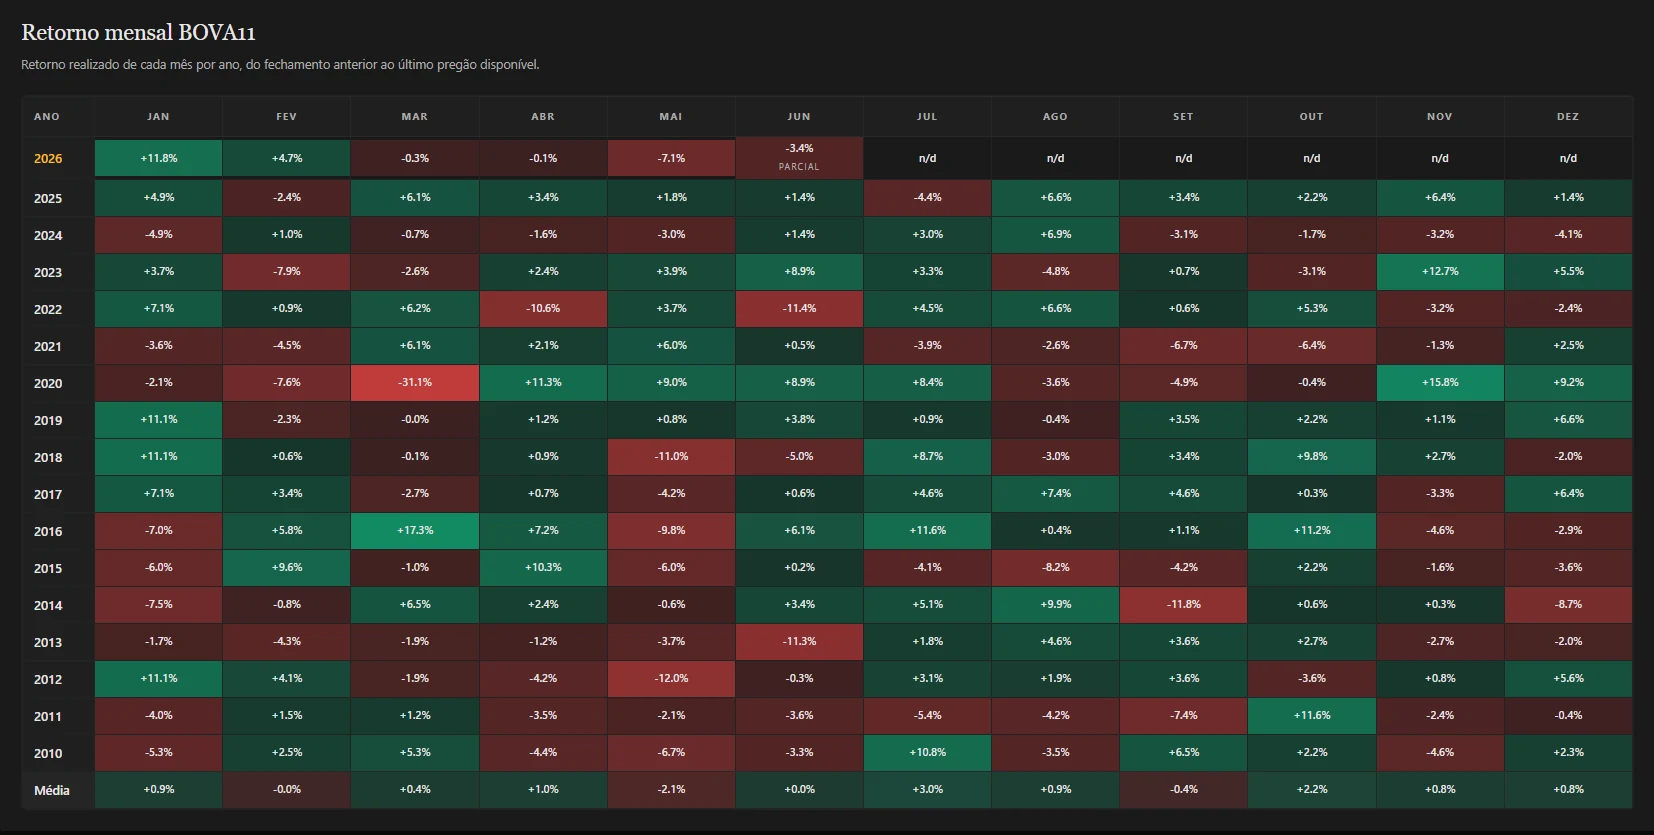Click the JUN column header
1654x835 pixels.
click(x=799, y=117)
